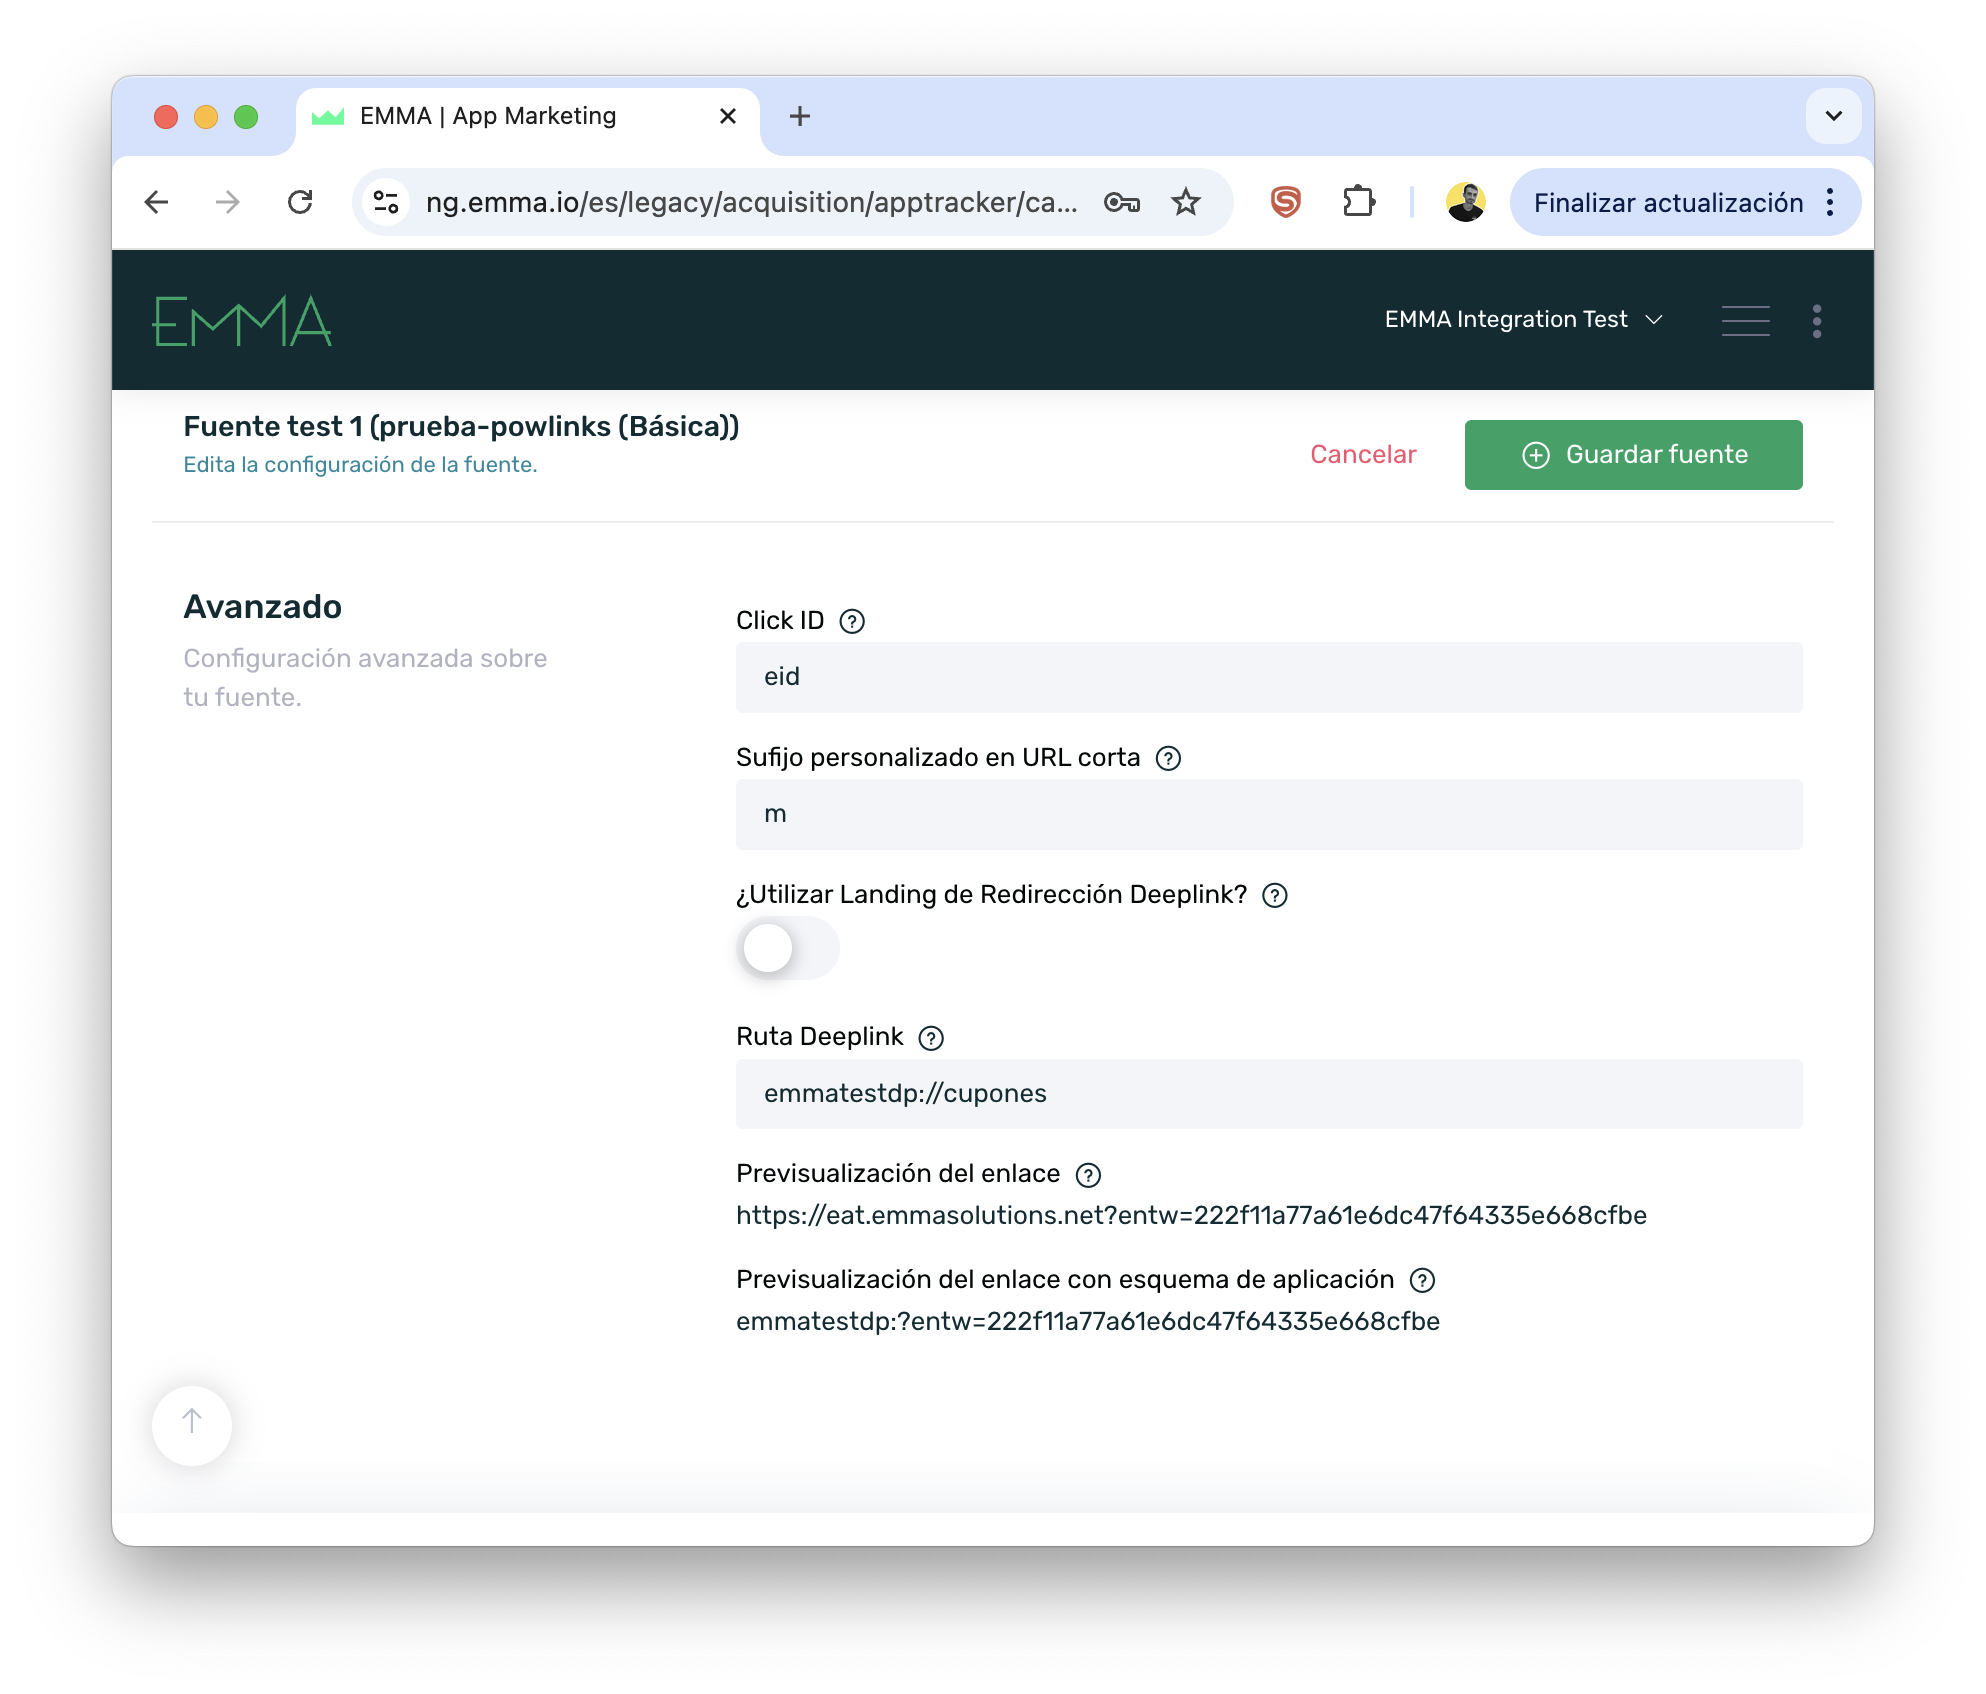Click the Cancelar link

[1363, 455]
